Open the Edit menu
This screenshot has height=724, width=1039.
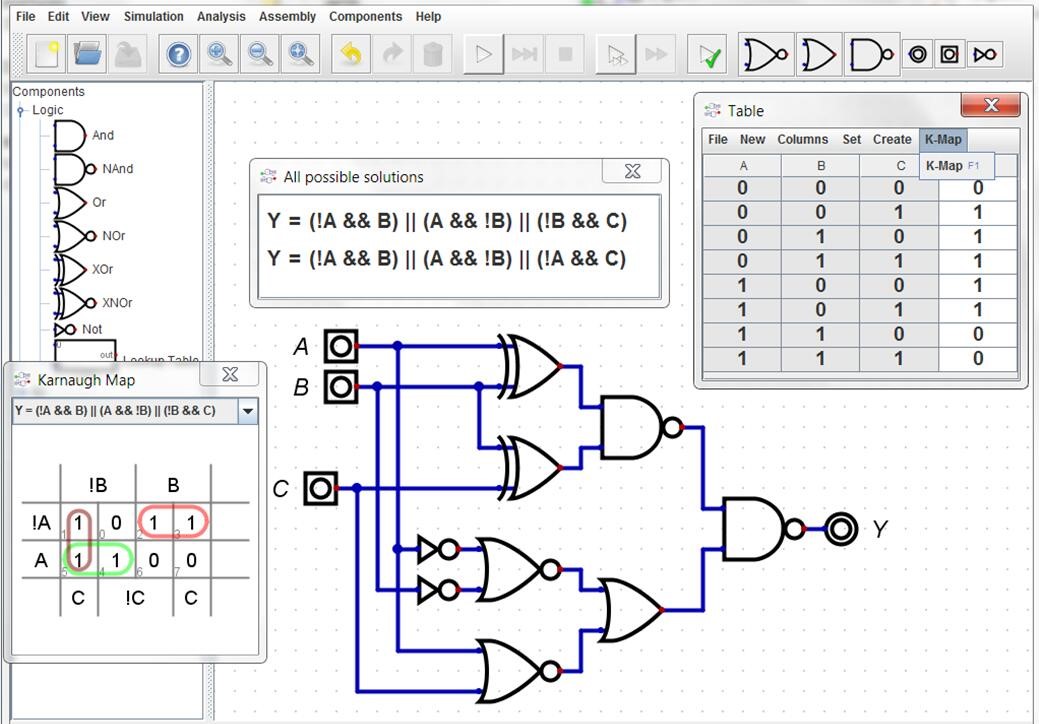pos(58,17)
